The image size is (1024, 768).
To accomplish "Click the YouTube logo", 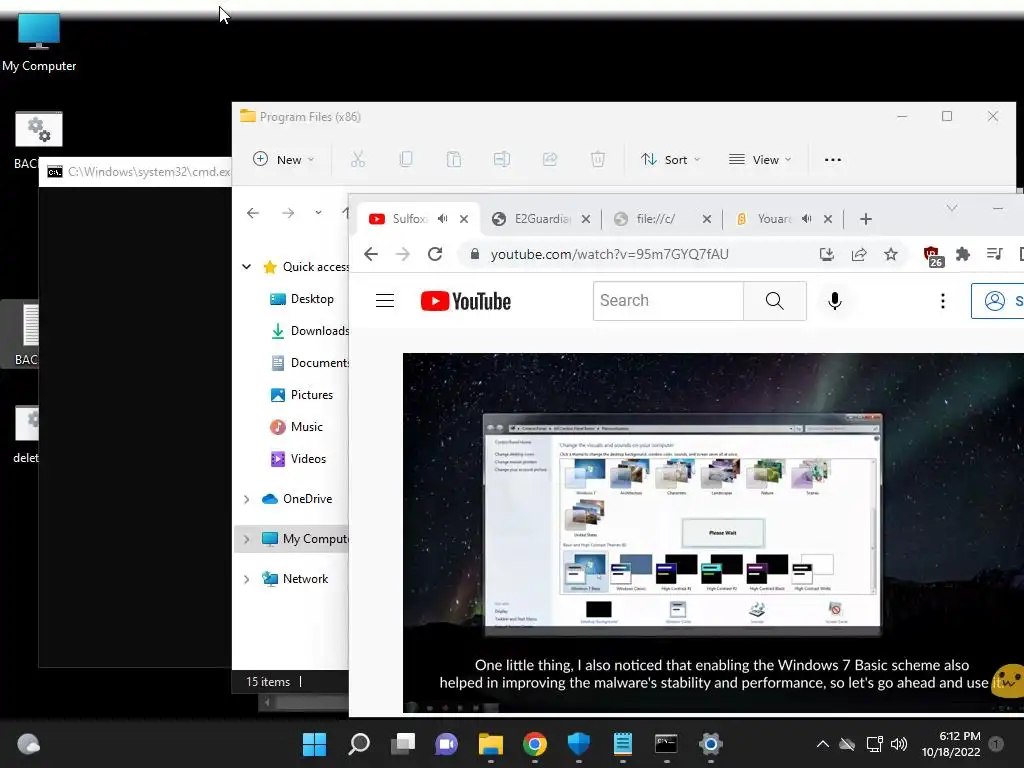I will point(466,301).
